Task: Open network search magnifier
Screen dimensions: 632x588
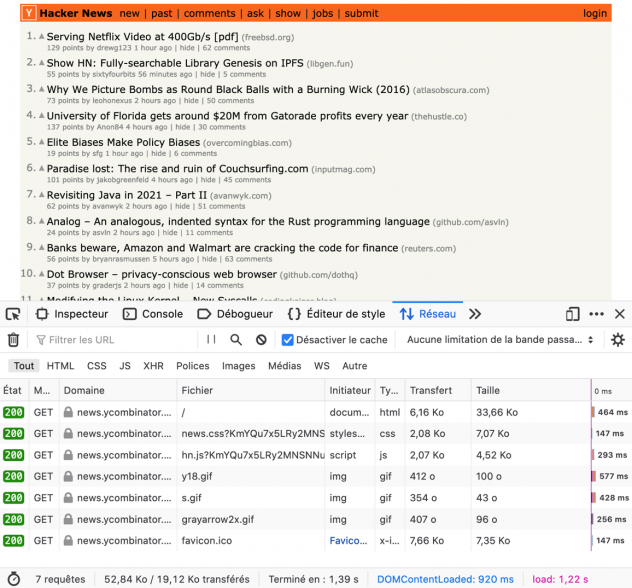Action: coord(236,340)
